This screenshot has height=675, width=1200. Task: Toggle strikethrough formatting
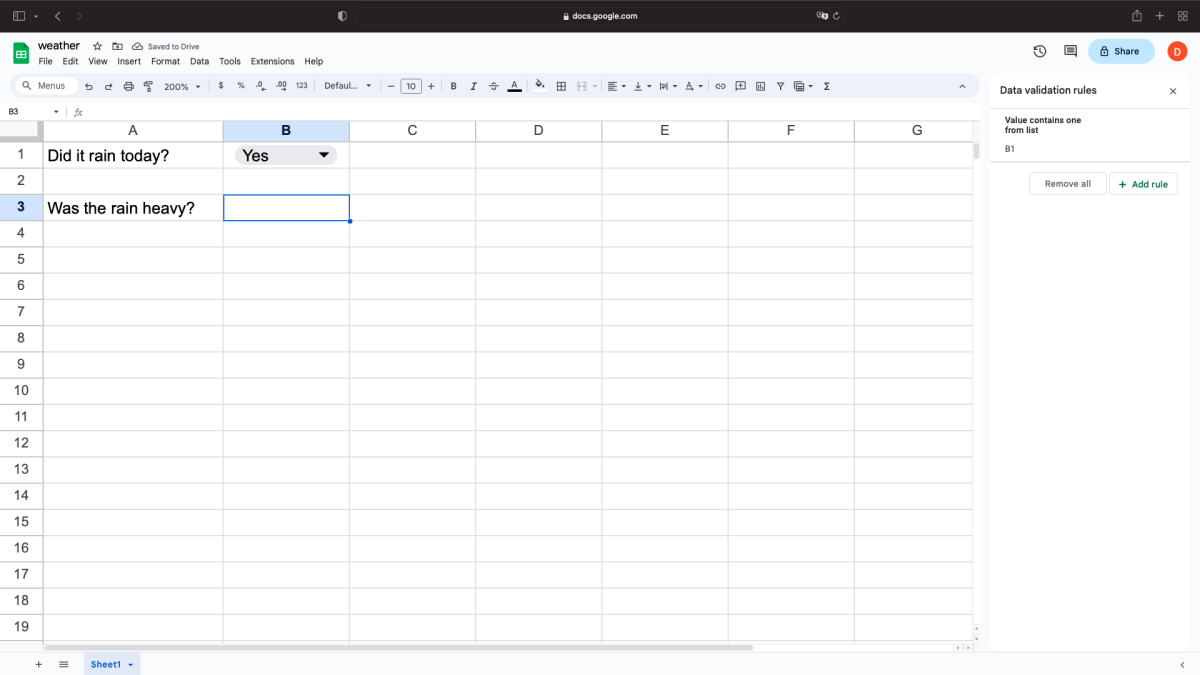coord(493,86)
